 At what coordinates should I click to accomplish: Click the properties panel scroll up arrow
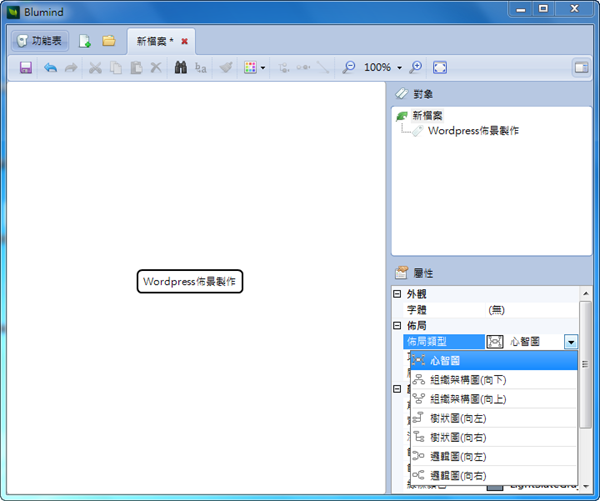(x=586, y=294)
